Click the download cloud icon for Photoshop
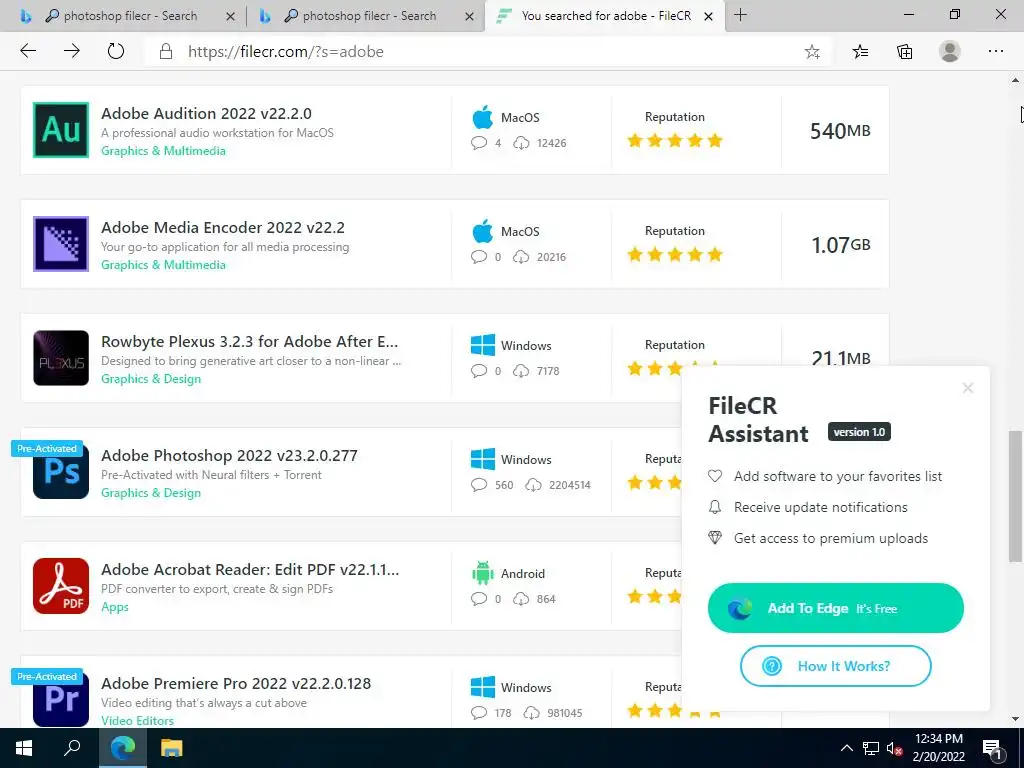Image resolution: width=1024 pixels, height=768 pixels. 534,485
